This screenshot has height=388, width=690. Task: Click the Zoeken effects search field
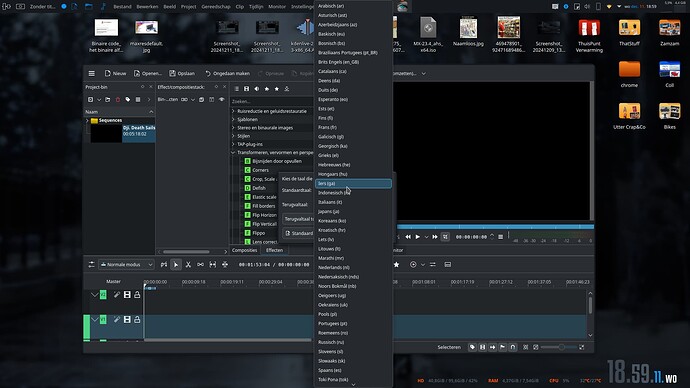tap(272, 101)
